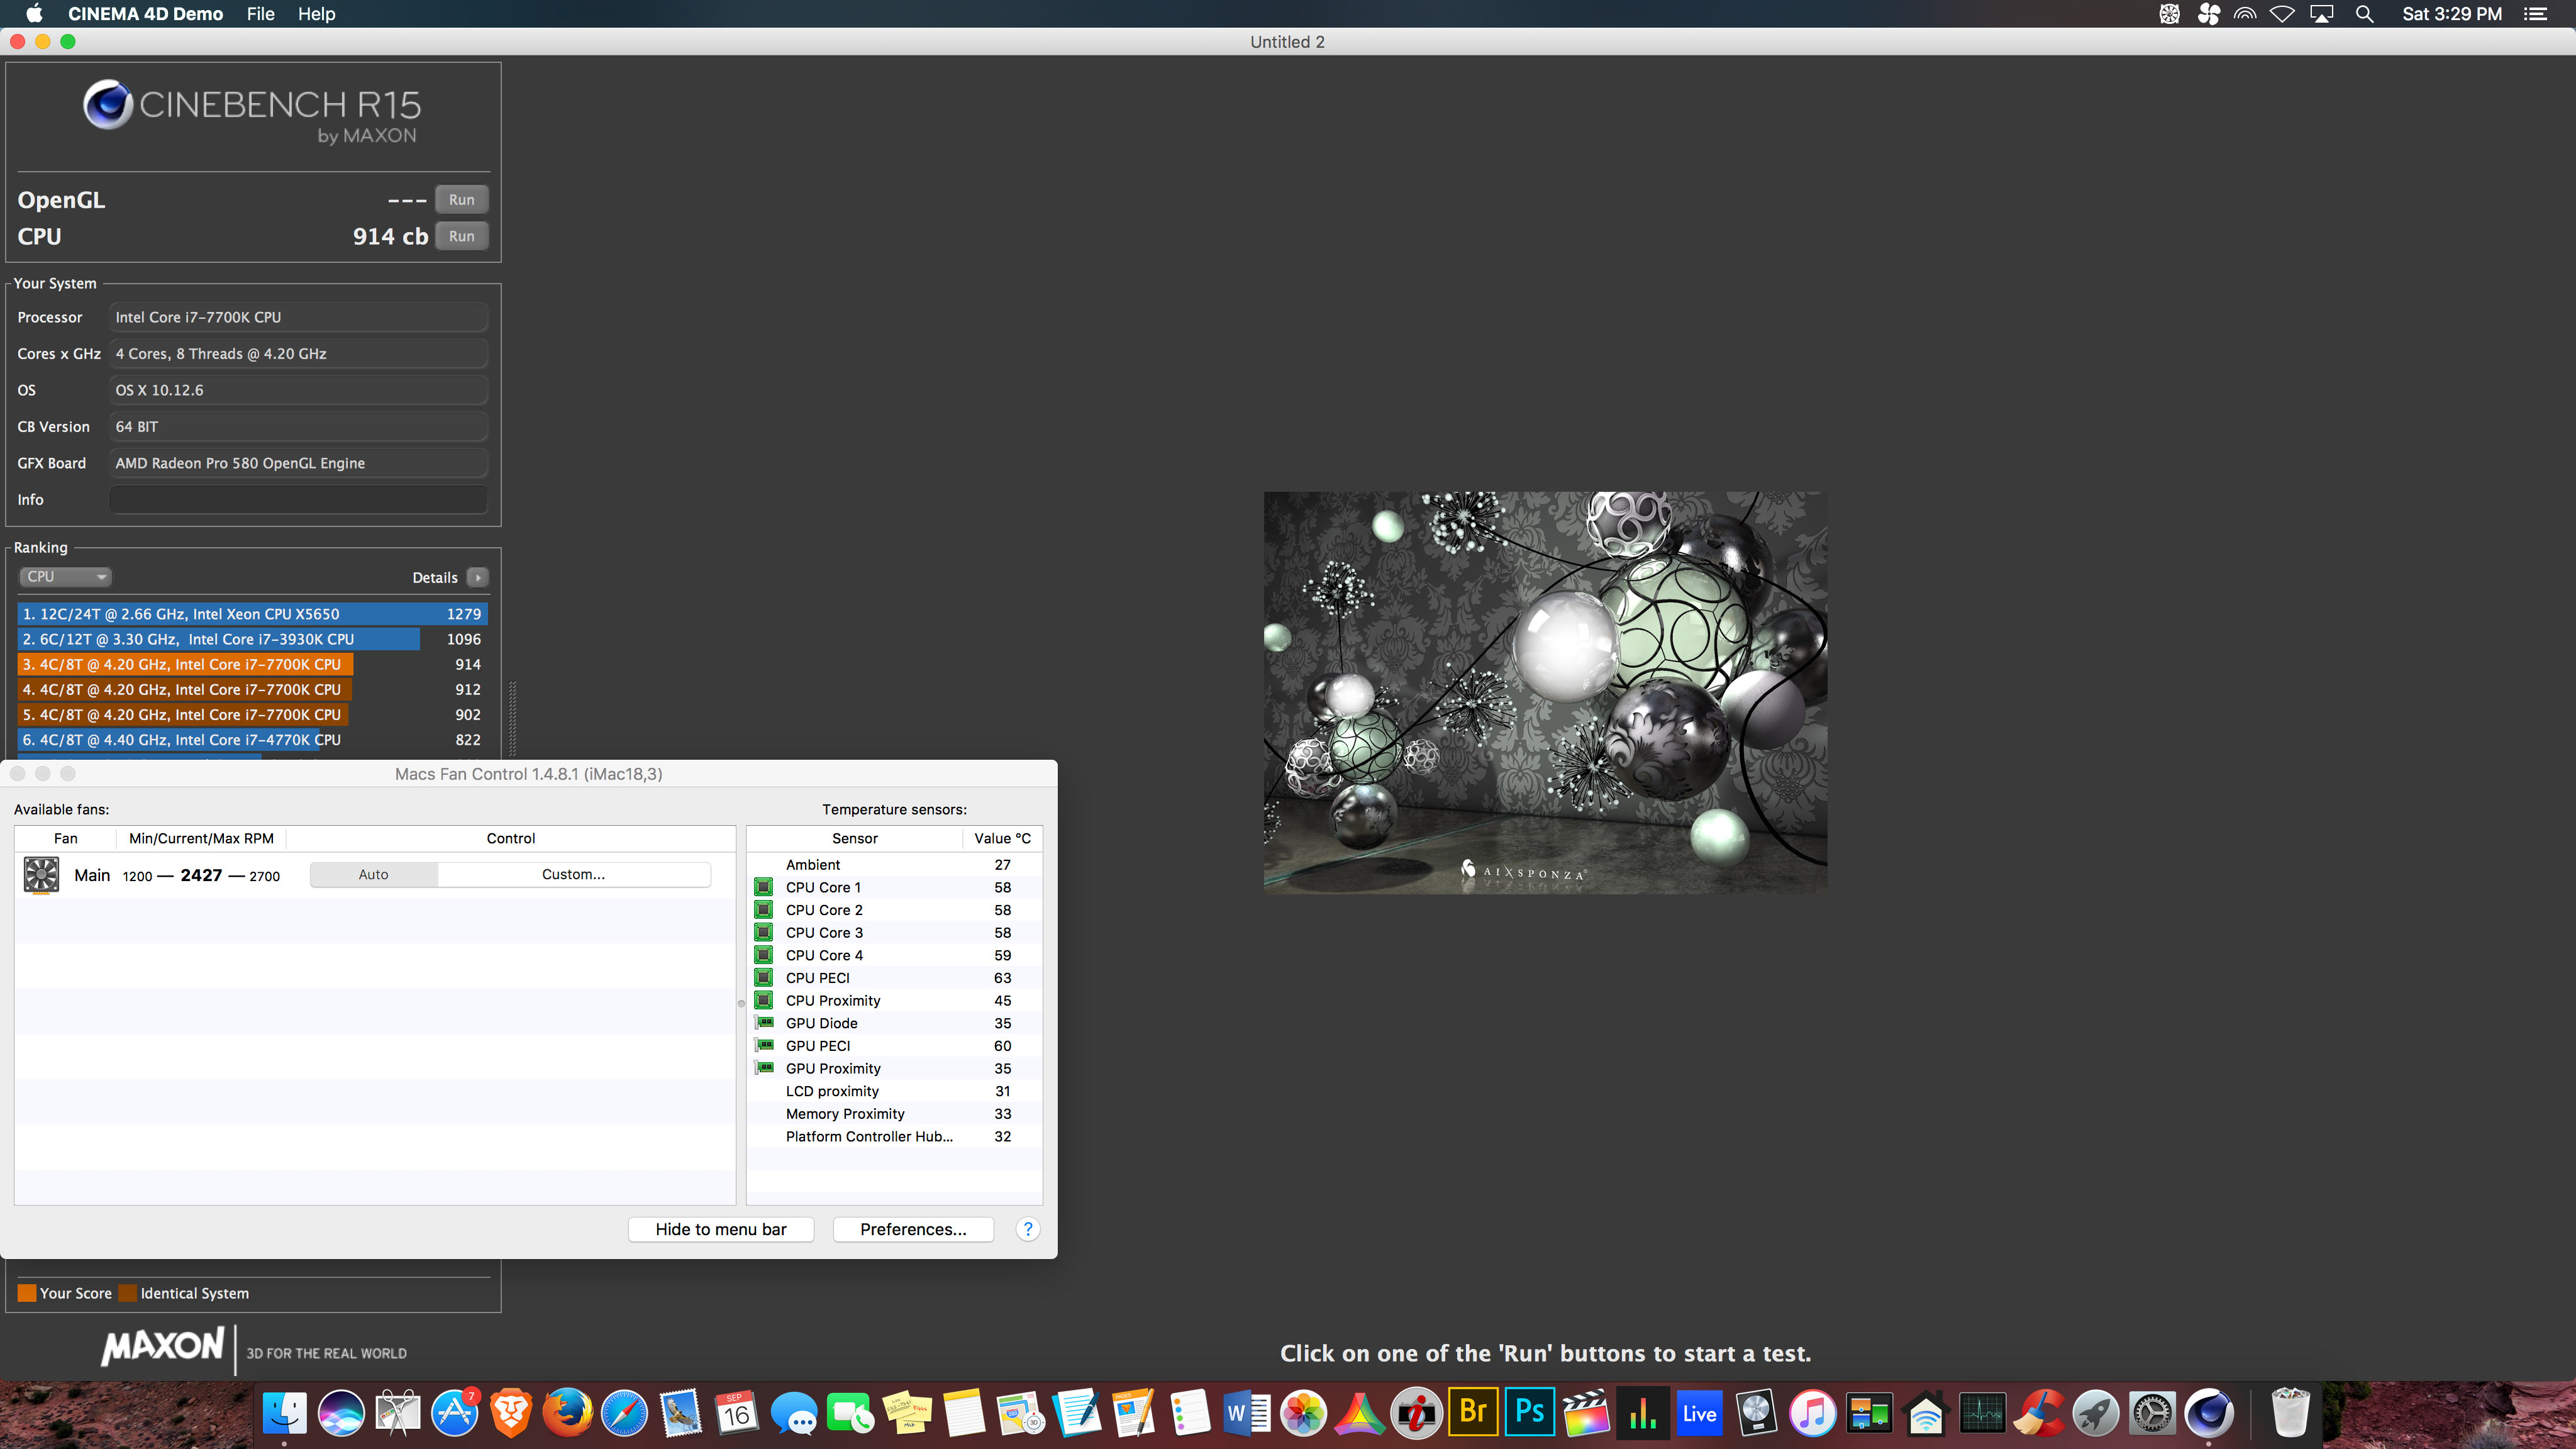The height and width of the screenshot is (1449, 2576).
Task: Set Main fan control to Custom
Action: click(x=573, y=874)
